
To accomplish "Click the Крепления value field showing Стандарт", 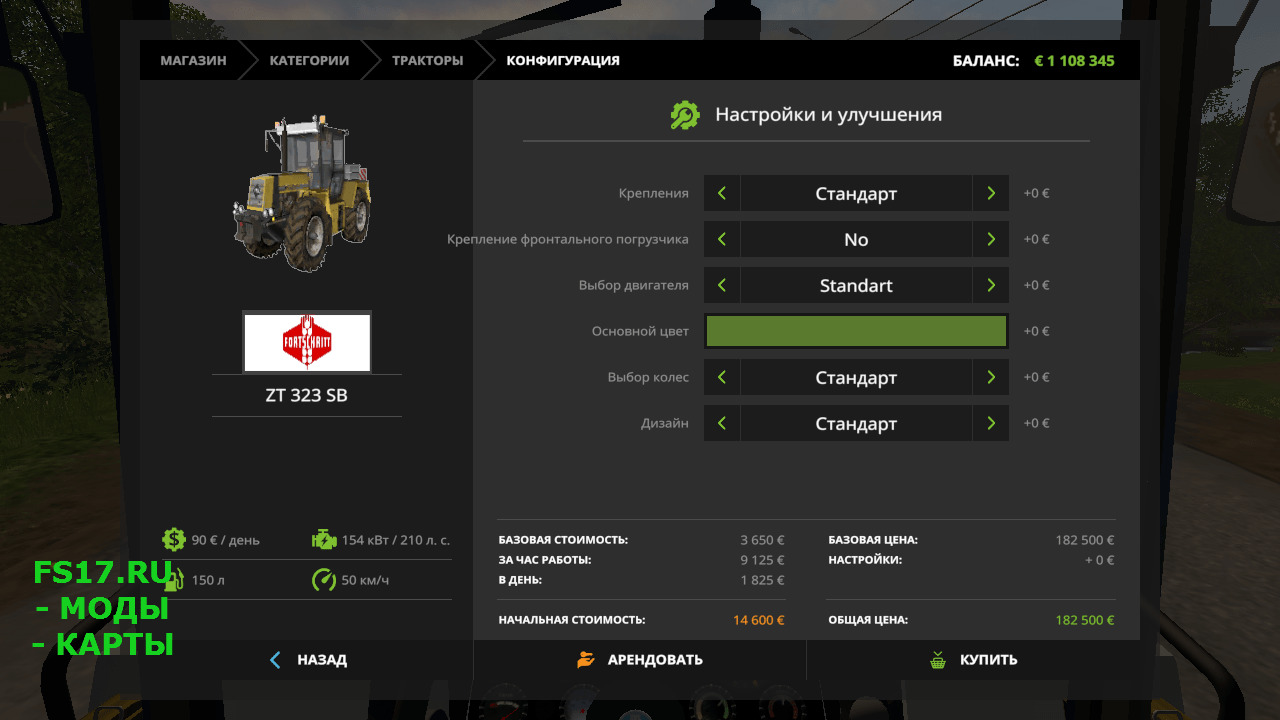I will point(856,193).
